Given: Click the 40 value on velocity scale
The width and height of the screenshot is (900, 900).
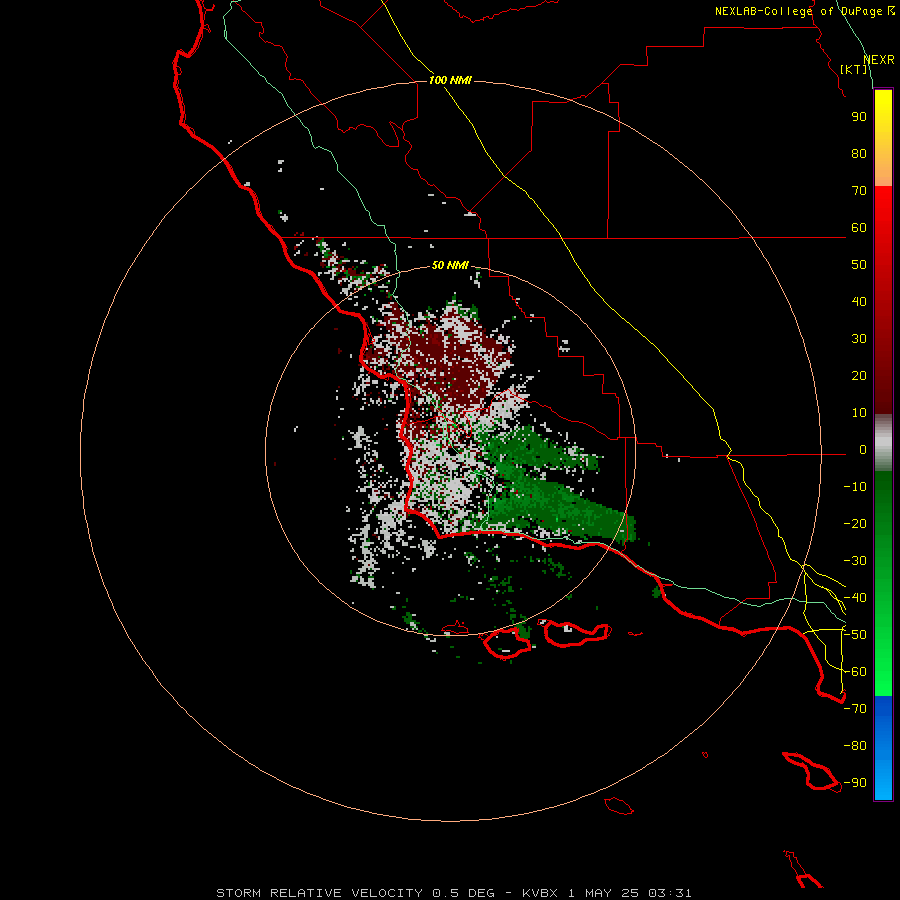Looking at the screenshot, I should (x=859, y=302).
